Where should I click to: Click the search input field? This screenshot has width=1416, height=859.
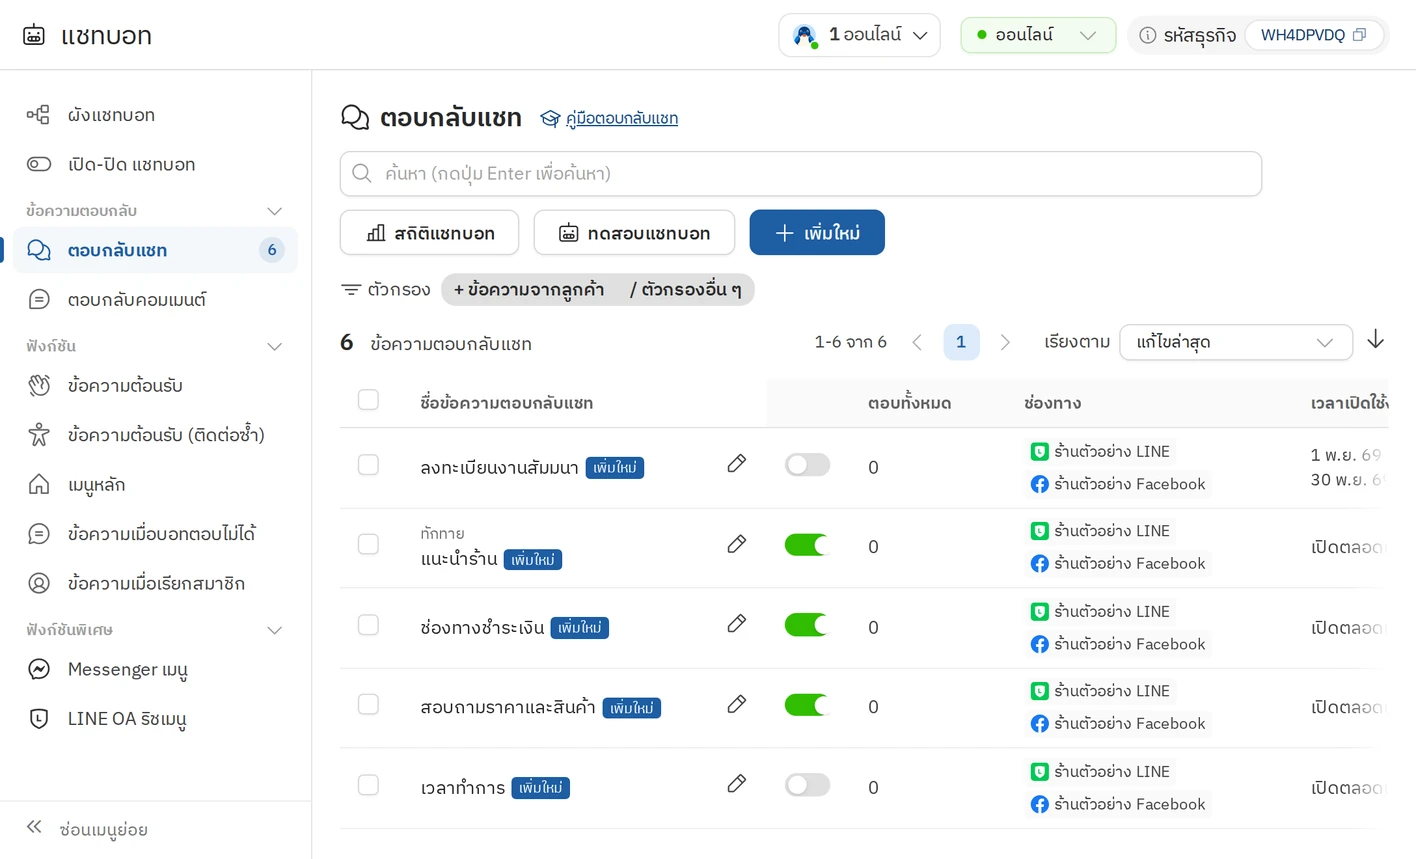[801, 174]
